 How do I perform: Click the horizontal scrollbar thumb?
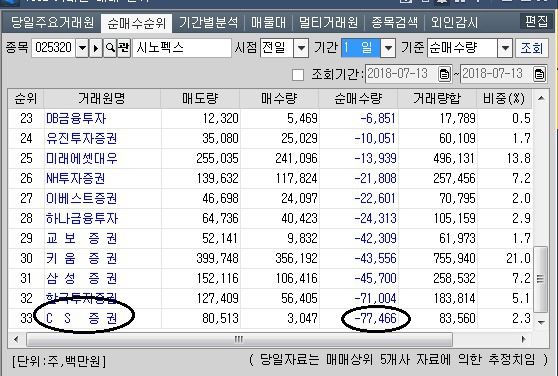[239, 339]
